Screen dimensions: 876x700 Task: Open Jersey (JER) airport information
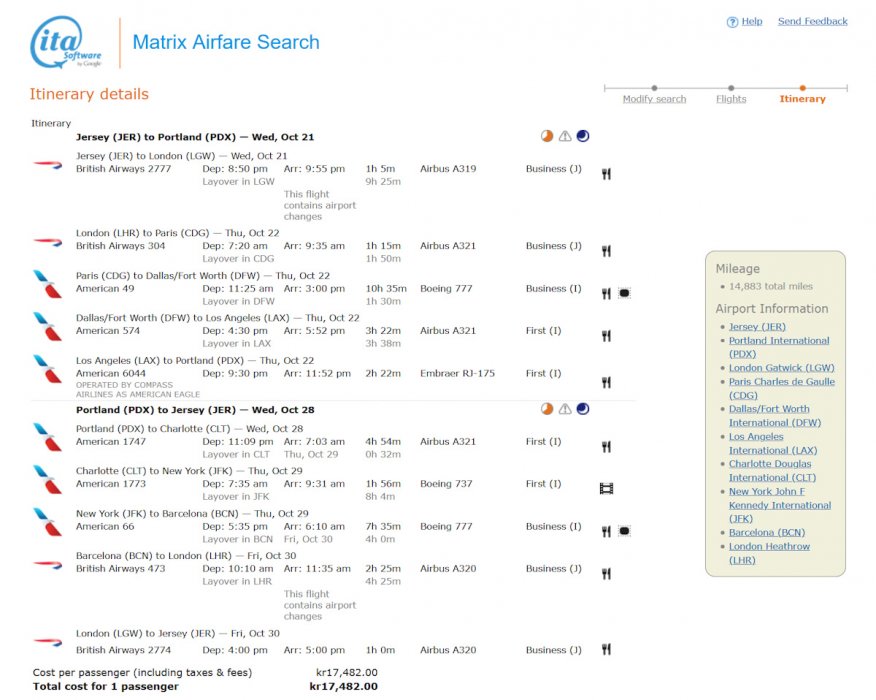tap(757, 327)
